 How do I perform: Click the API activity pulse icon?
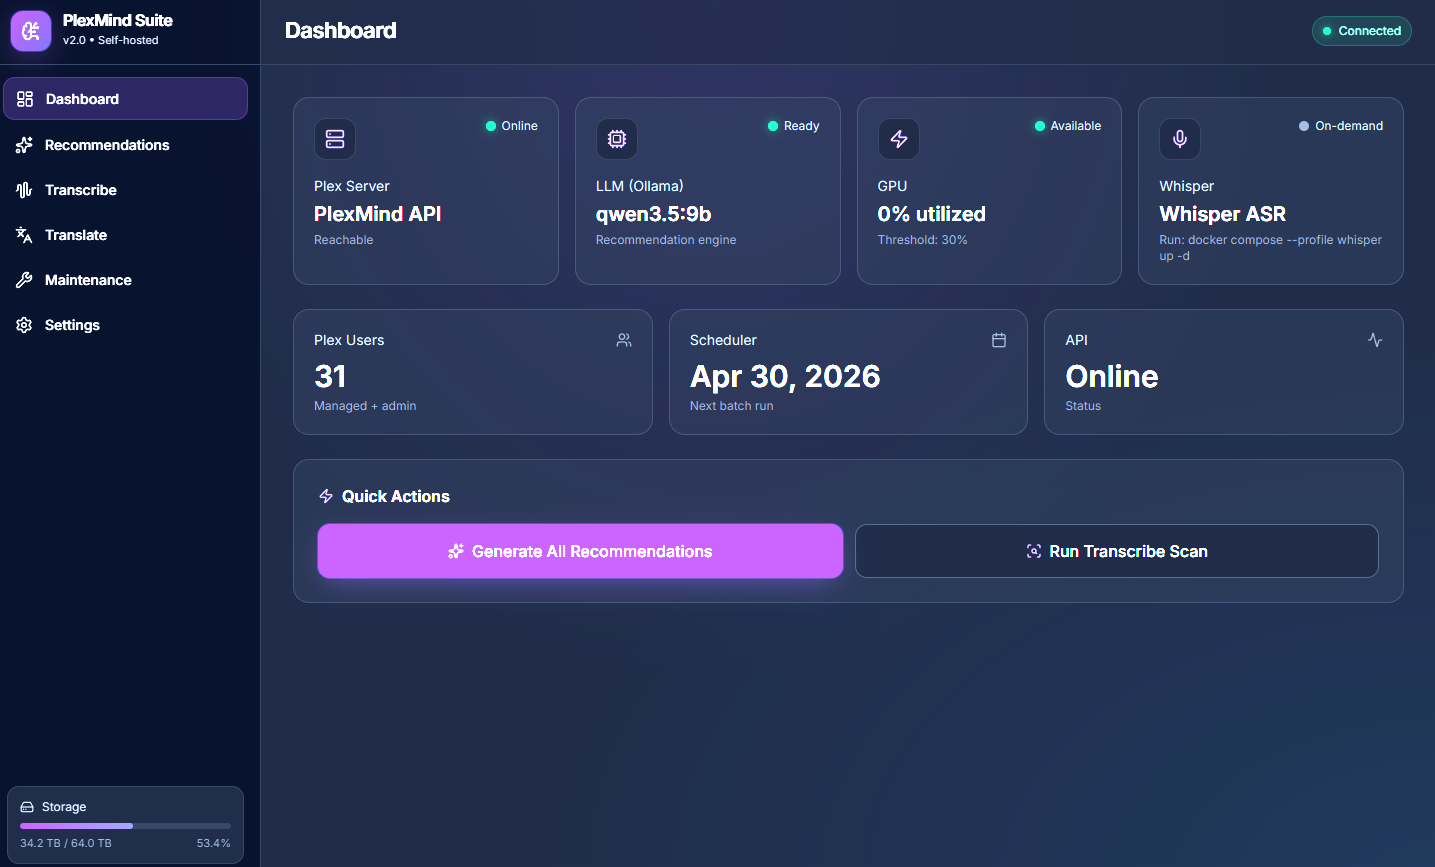[x=1375, y=340]
